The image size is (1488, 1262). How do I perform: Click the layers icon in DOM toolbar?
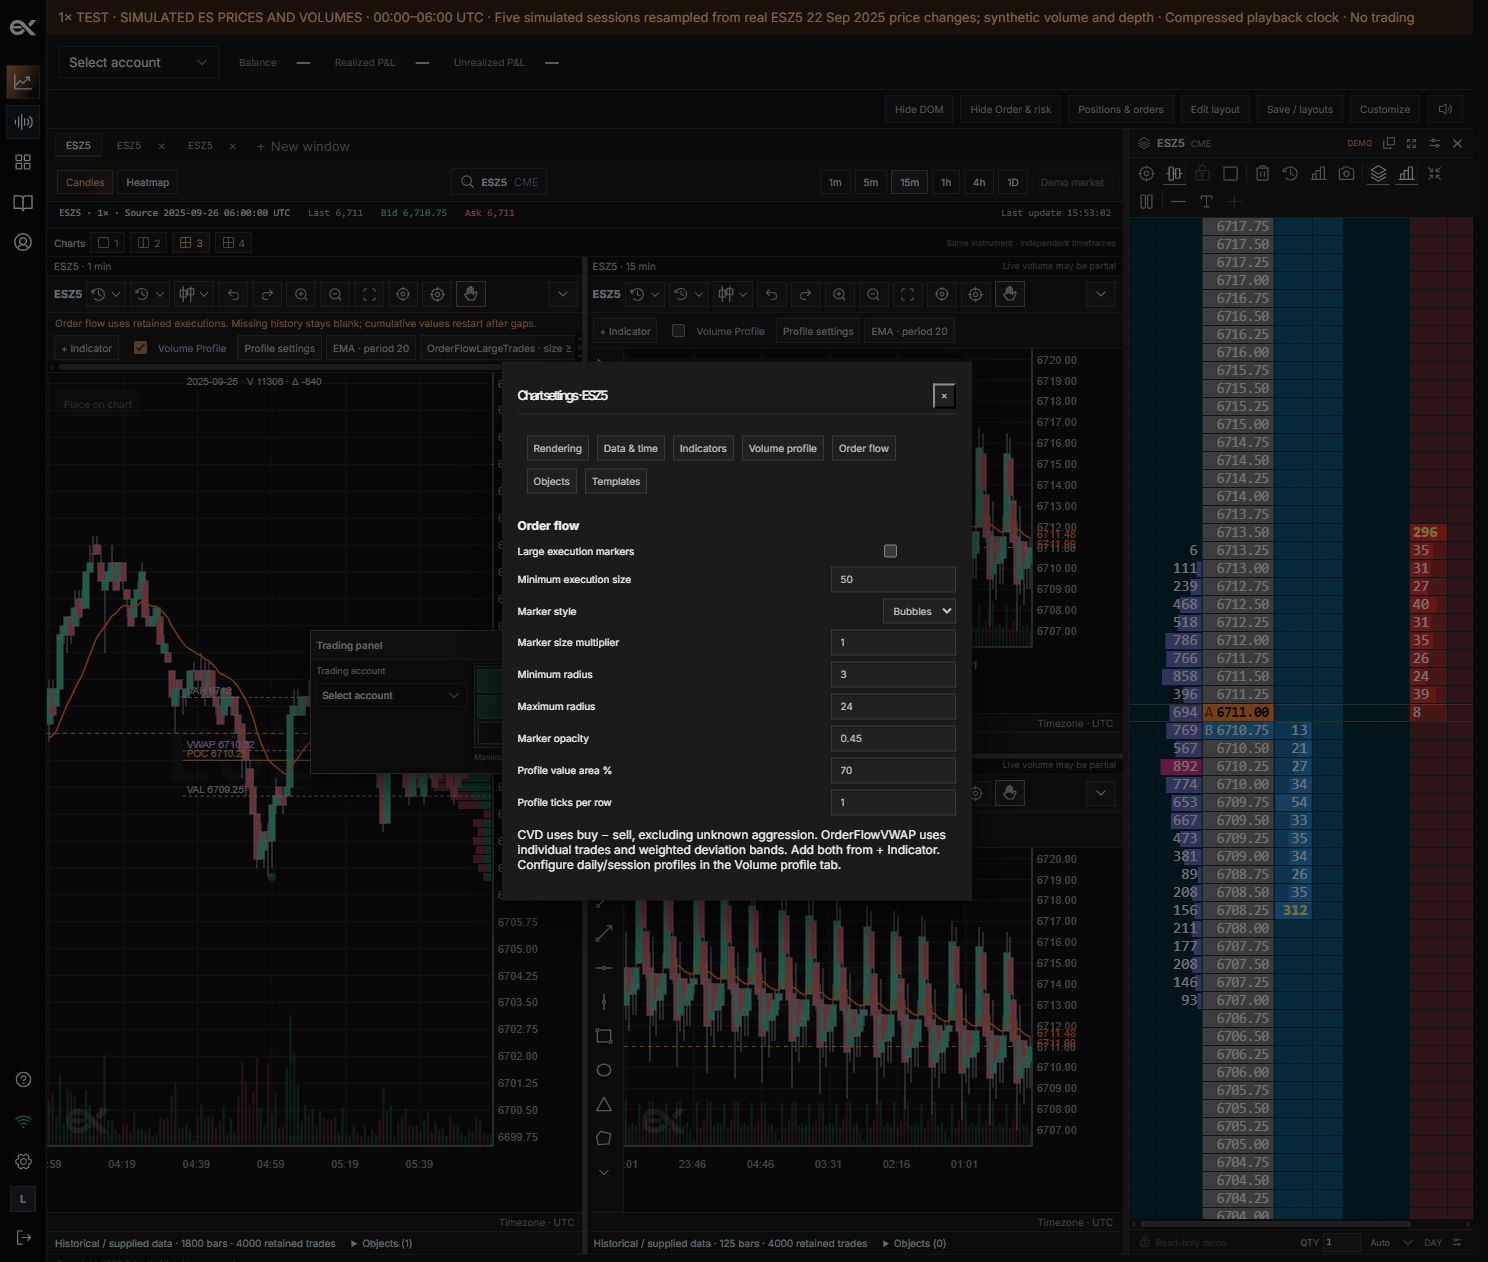[1378, 173]
